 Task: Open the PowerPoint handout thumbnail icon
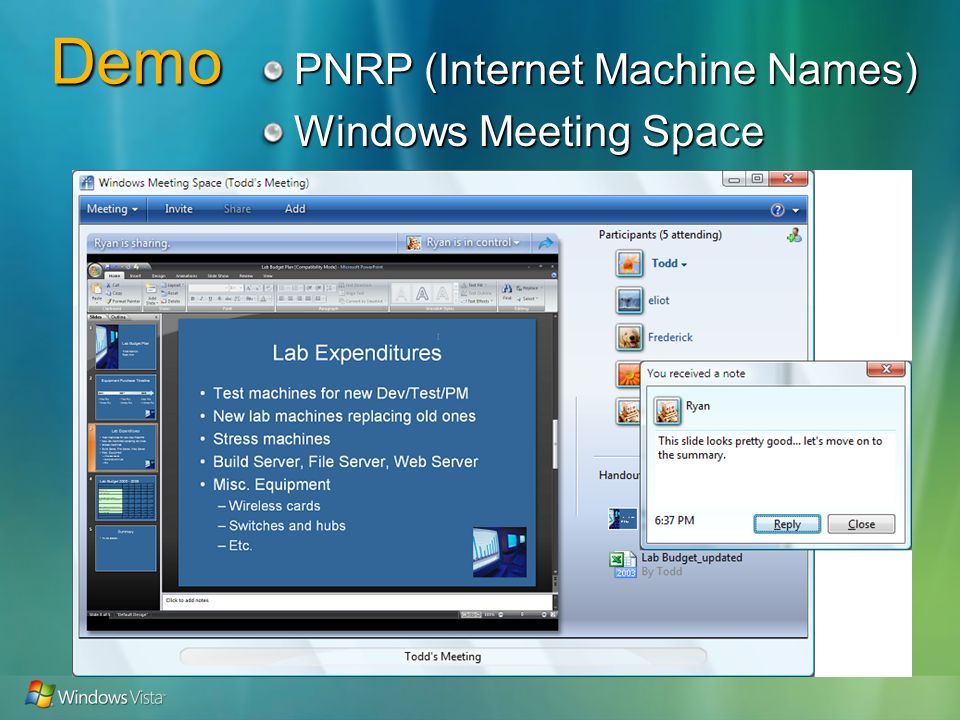[623, 518]
